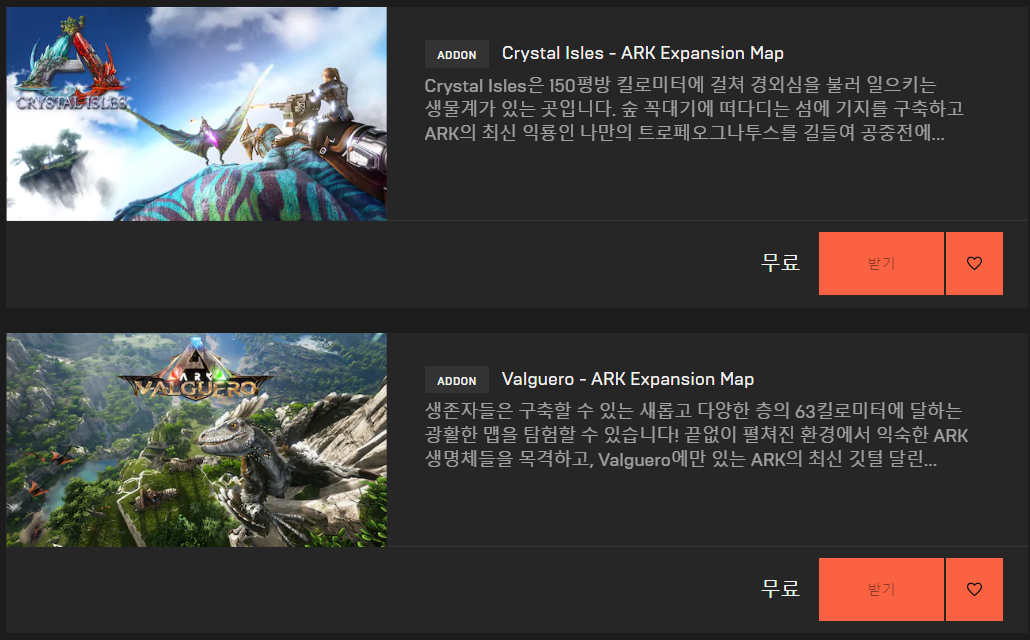Click the Valguero logo in the artwork

(195, 373)
